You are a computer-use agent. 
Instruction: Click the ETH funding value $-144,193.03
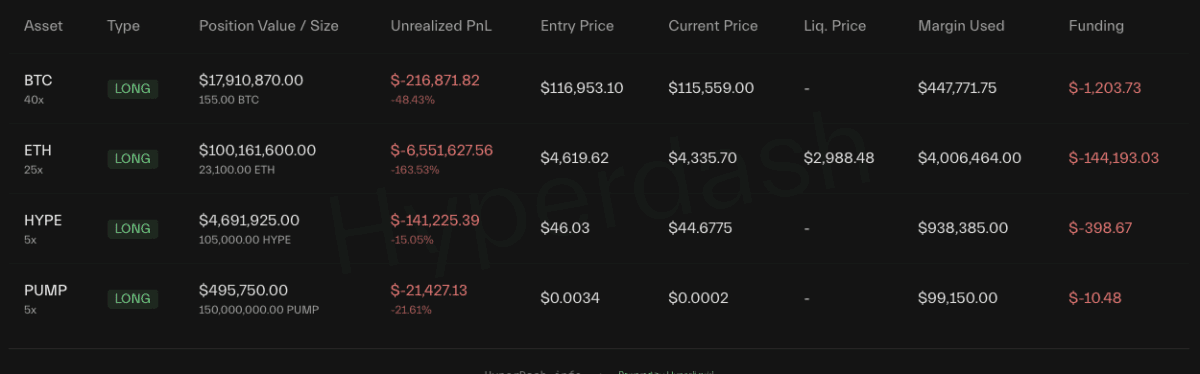pos(1114,158)
